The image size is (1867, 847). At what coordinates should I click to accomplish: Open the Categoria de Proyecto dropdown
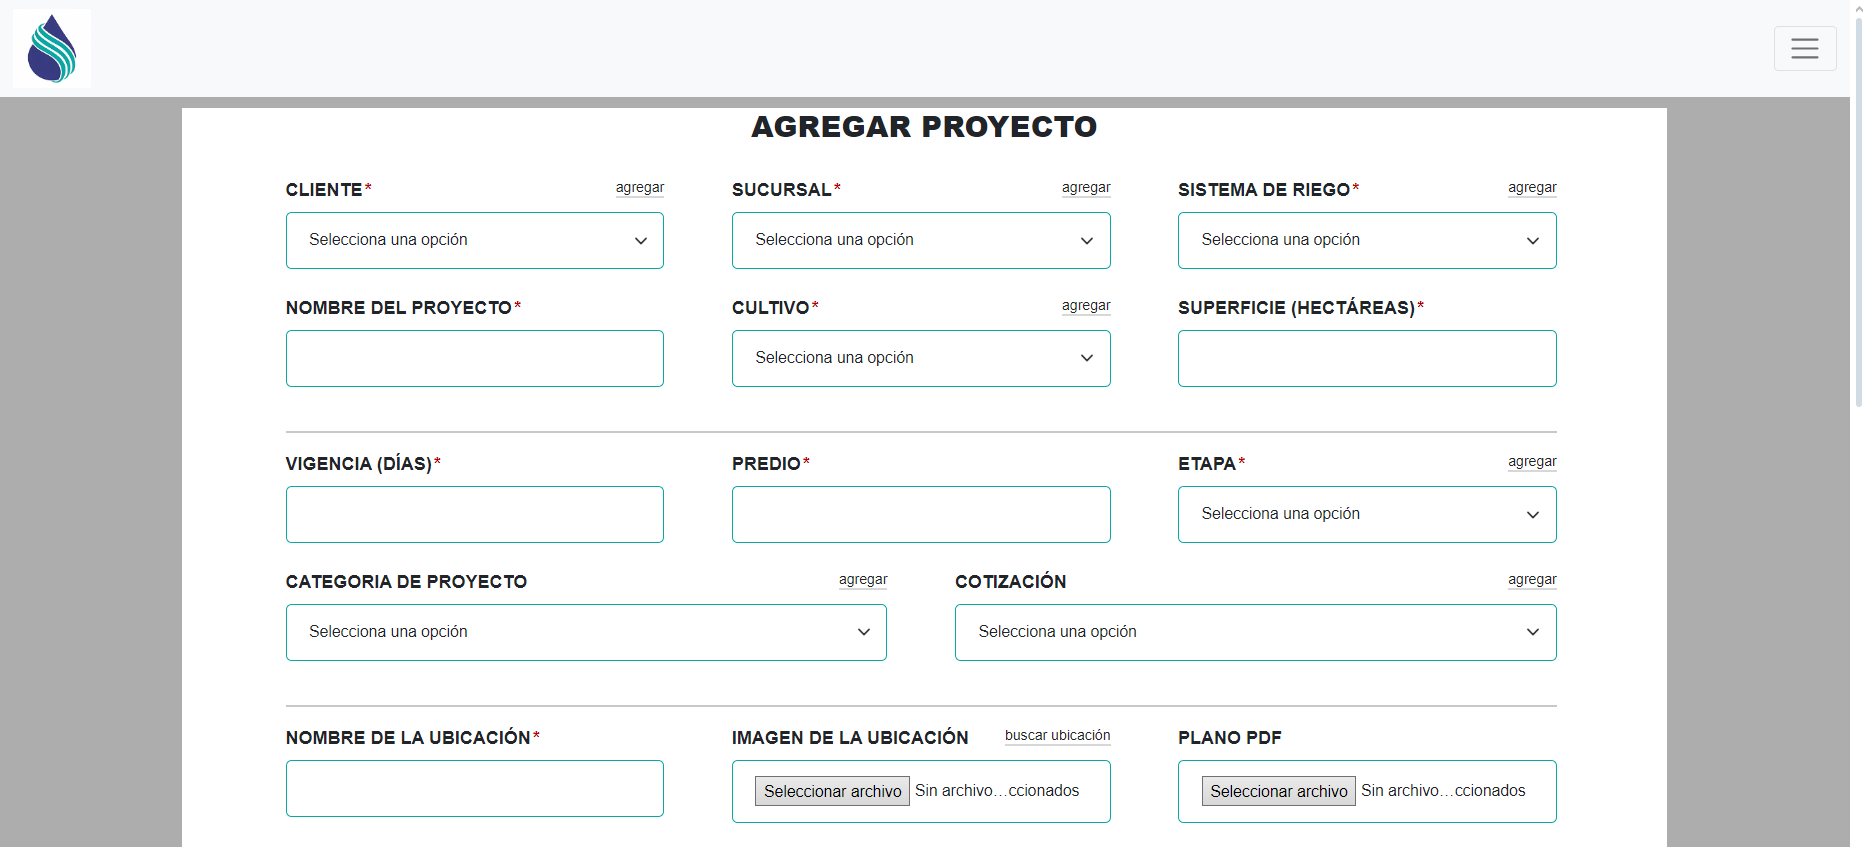tap(585, 632)
